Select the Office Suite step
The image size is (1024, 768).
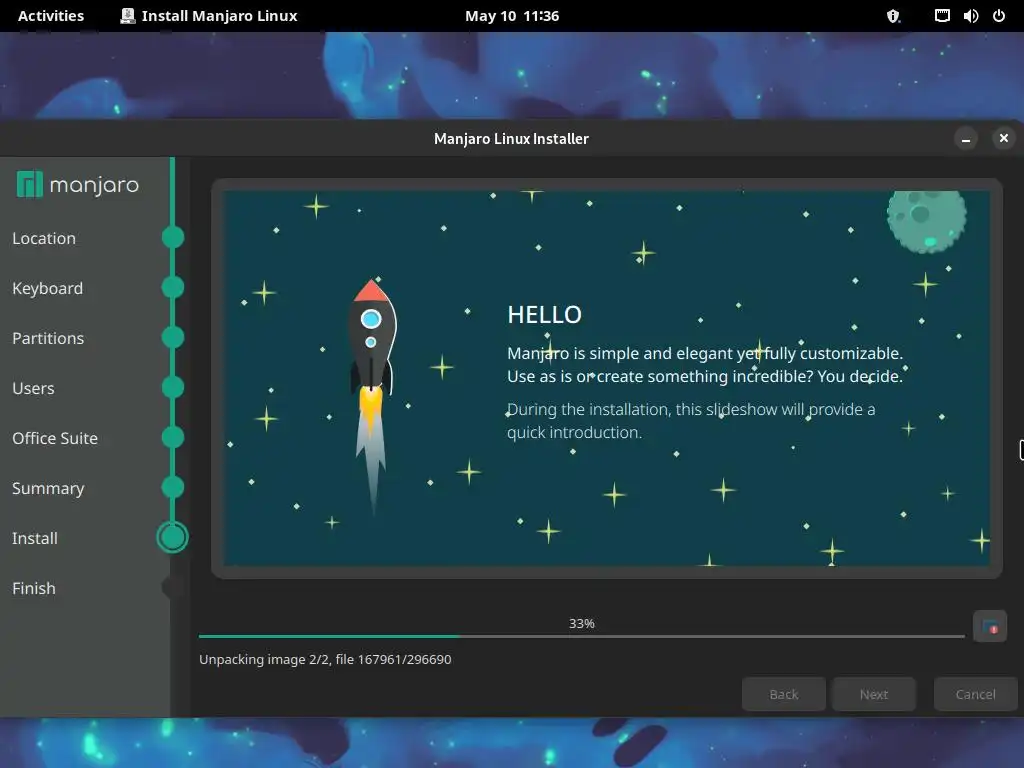point(55,438)
